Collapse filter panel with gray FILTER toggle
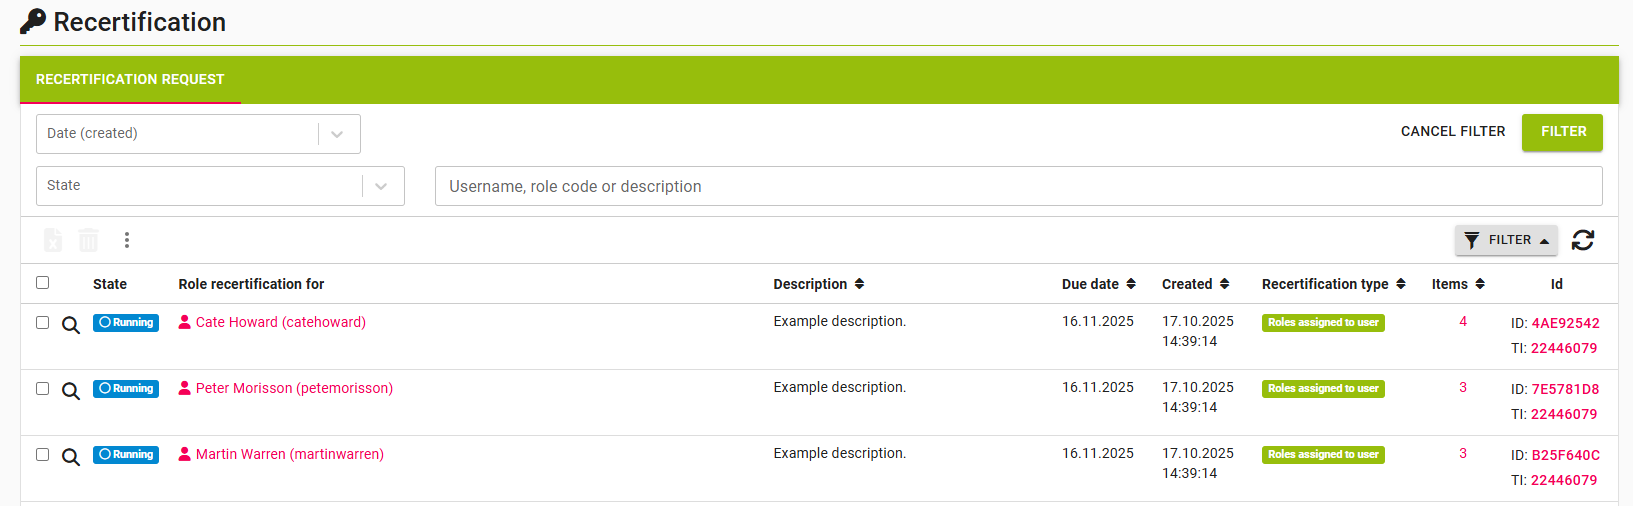Image resolution: width=1633 pixels, height=506 pixels. pos(1506,240)
